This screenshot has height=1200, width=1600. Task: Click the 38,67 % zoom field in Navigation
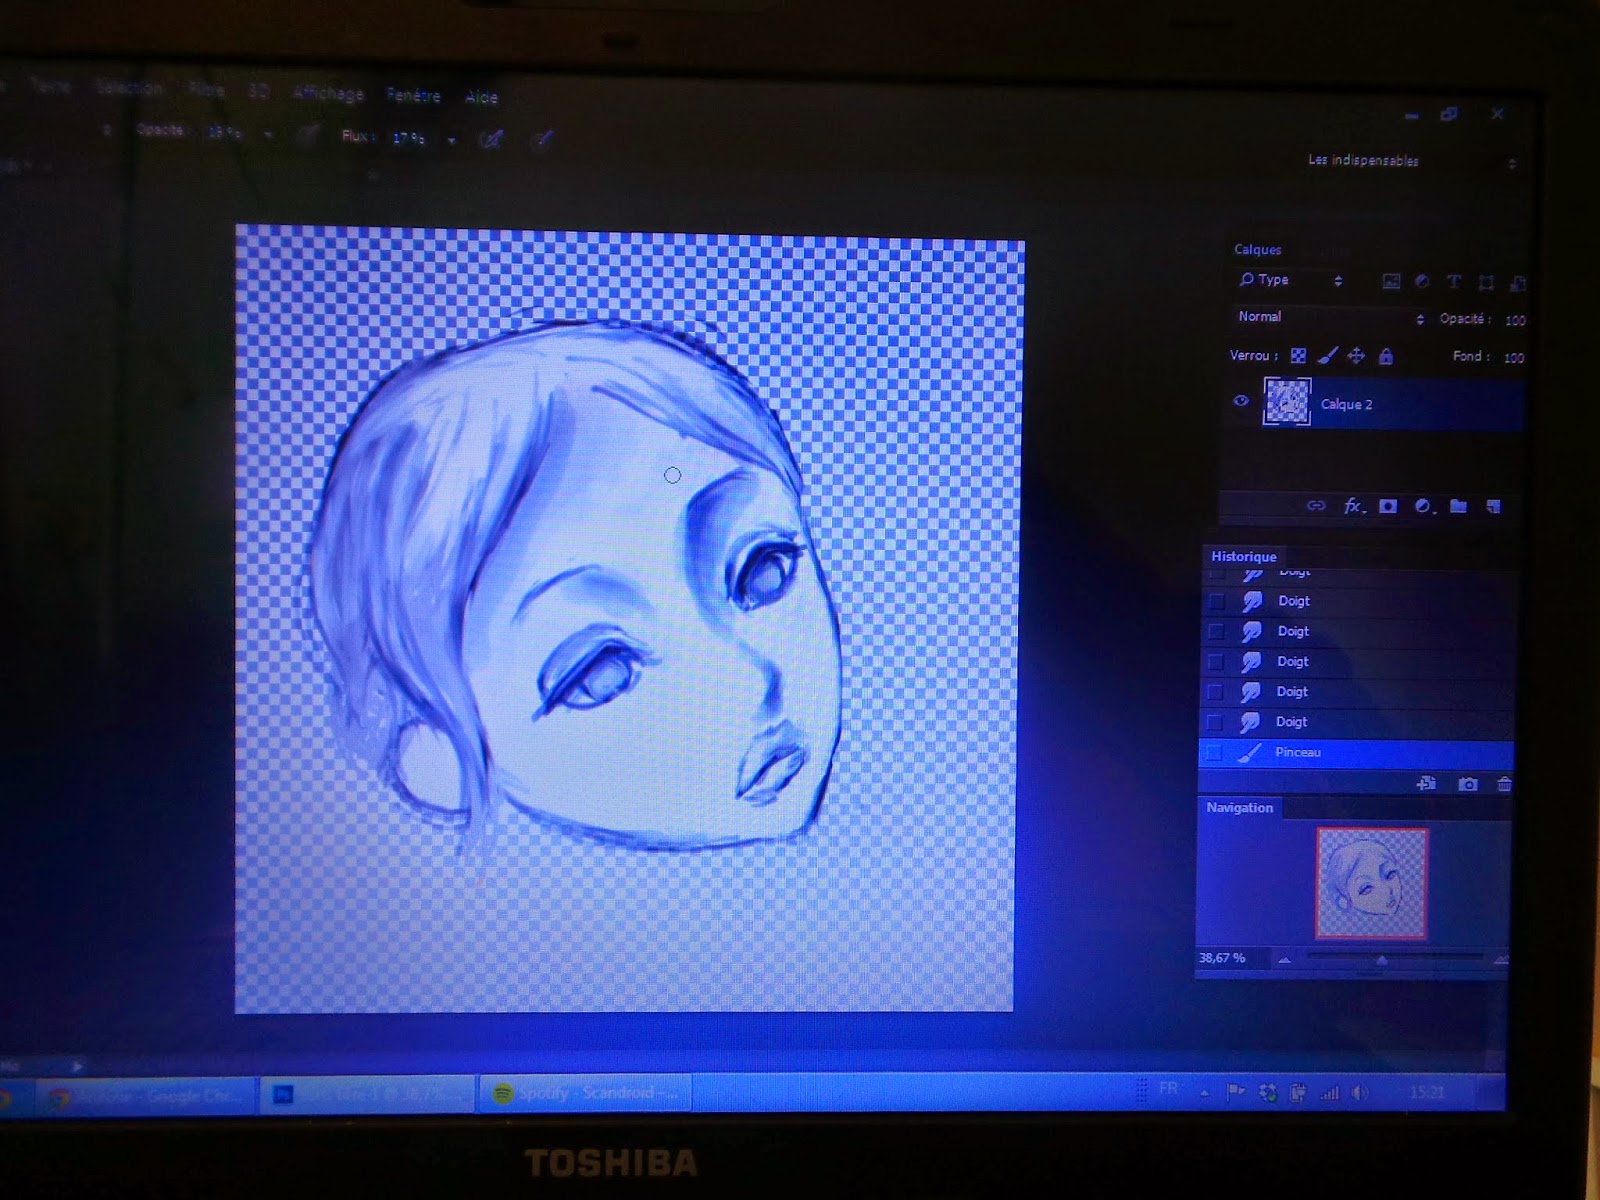[x=1222, y=958]
